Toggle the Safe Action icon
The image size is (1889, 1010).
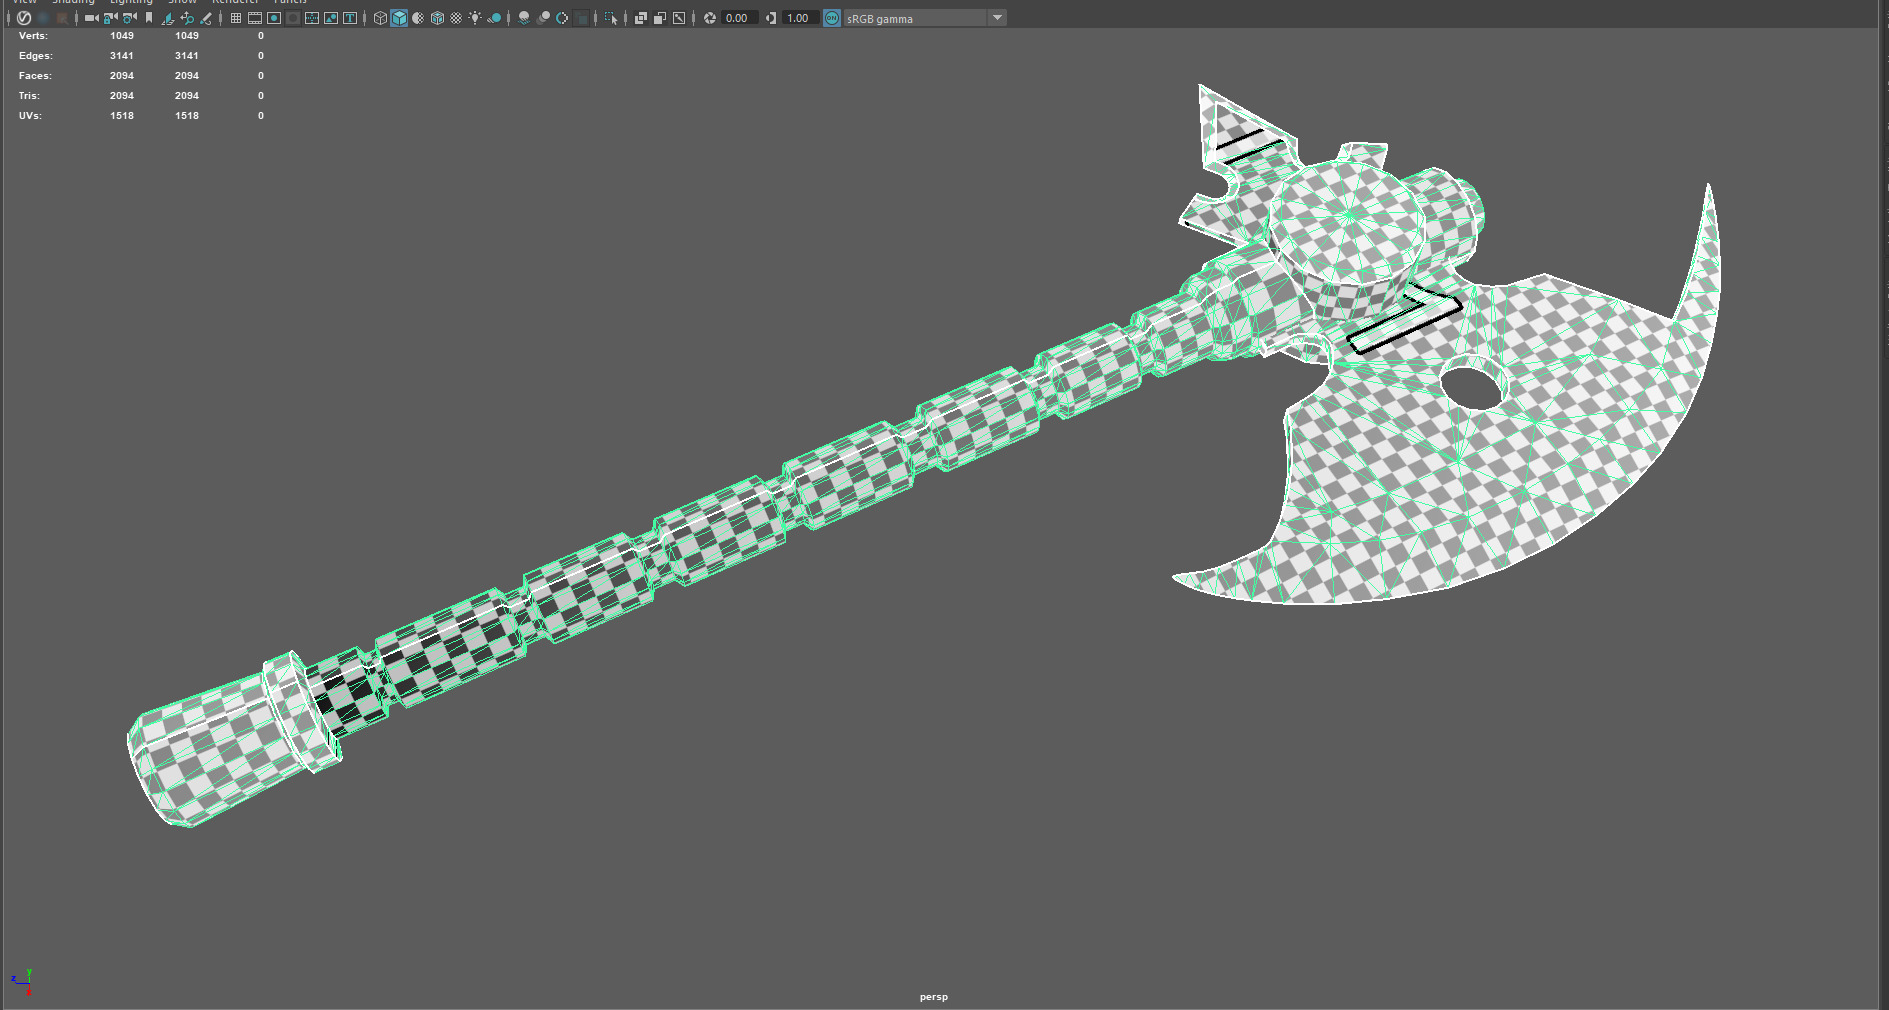[331, 18]
